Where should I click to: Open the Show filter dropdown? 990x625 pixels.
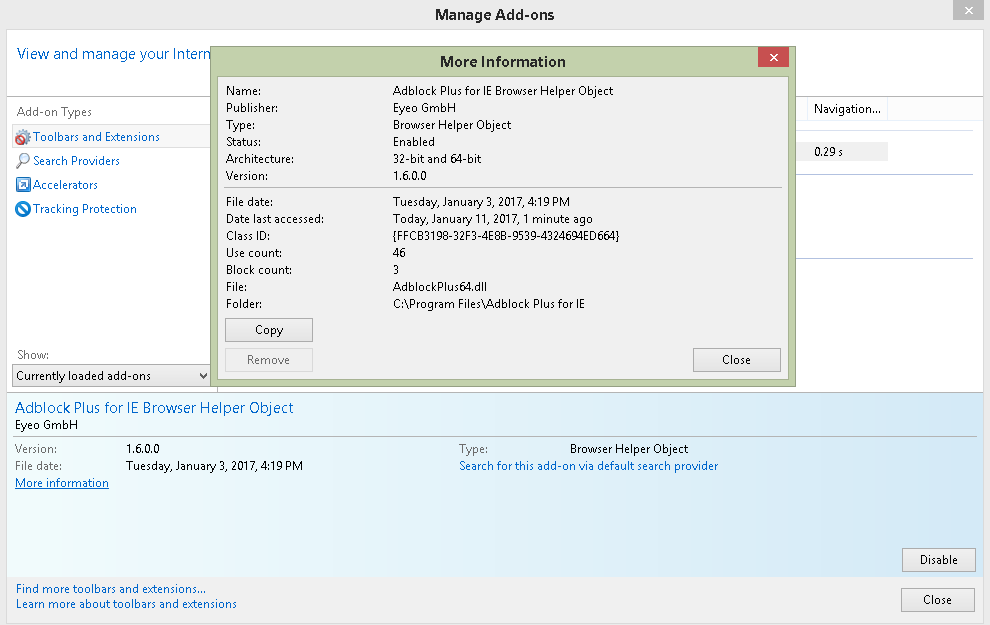(x=204, y=375)
